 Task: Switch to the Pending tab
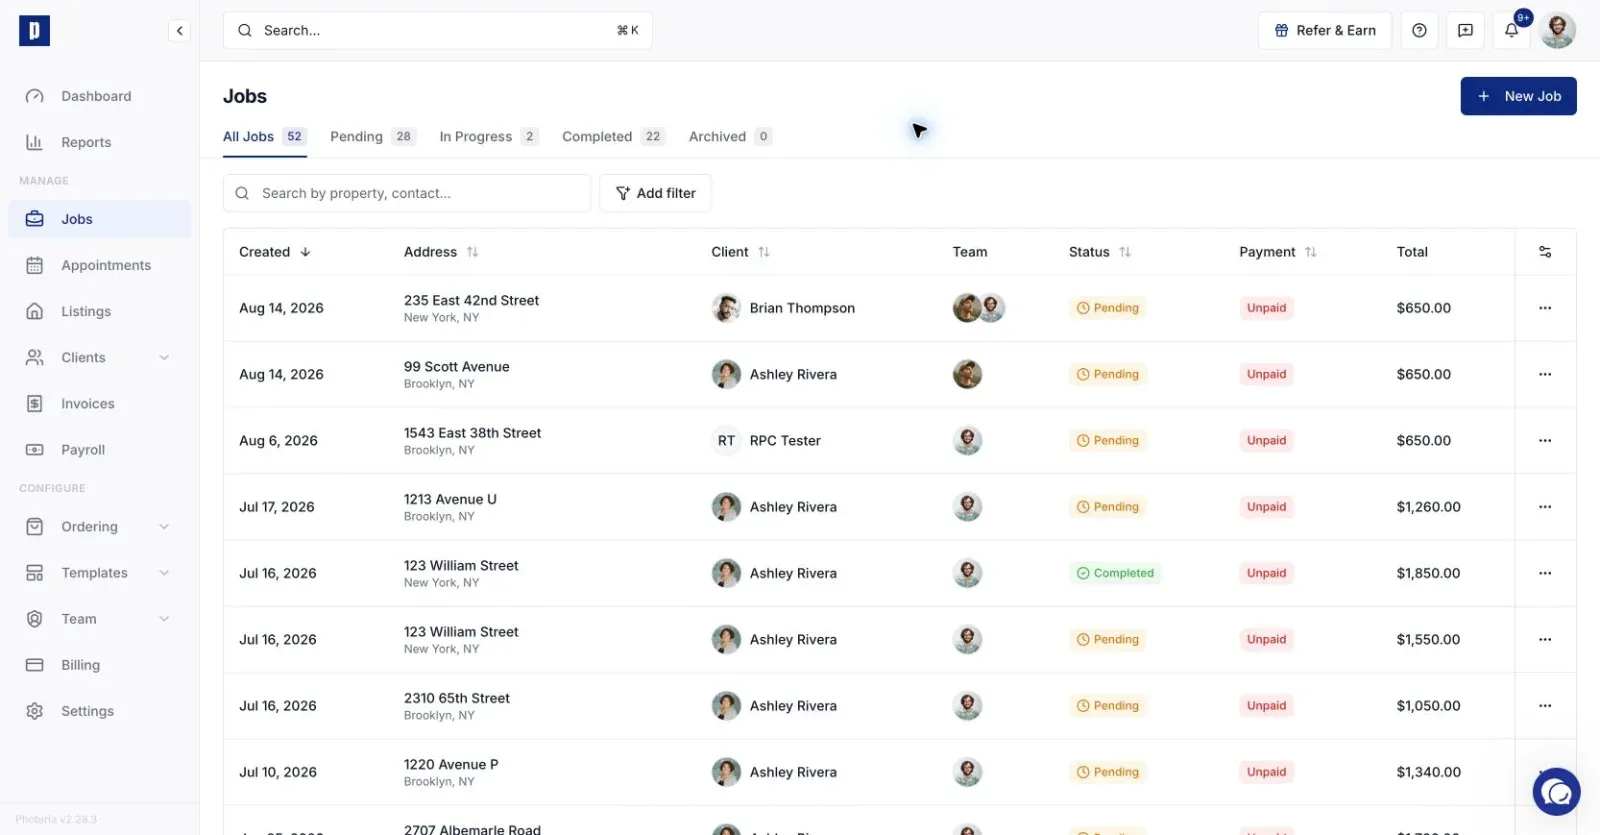[x=372, y=137]
